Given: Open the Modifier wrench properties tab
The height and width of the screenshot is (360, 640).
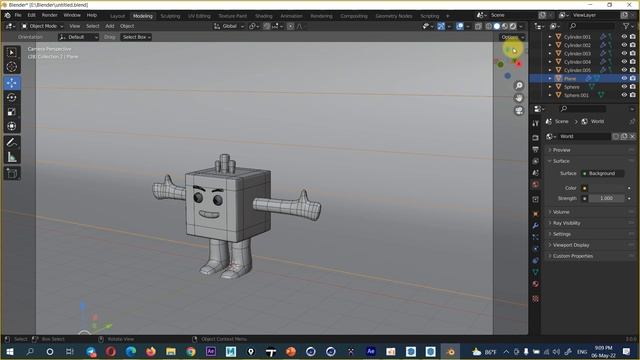Looking at the screenshot, I should point(536,226).
